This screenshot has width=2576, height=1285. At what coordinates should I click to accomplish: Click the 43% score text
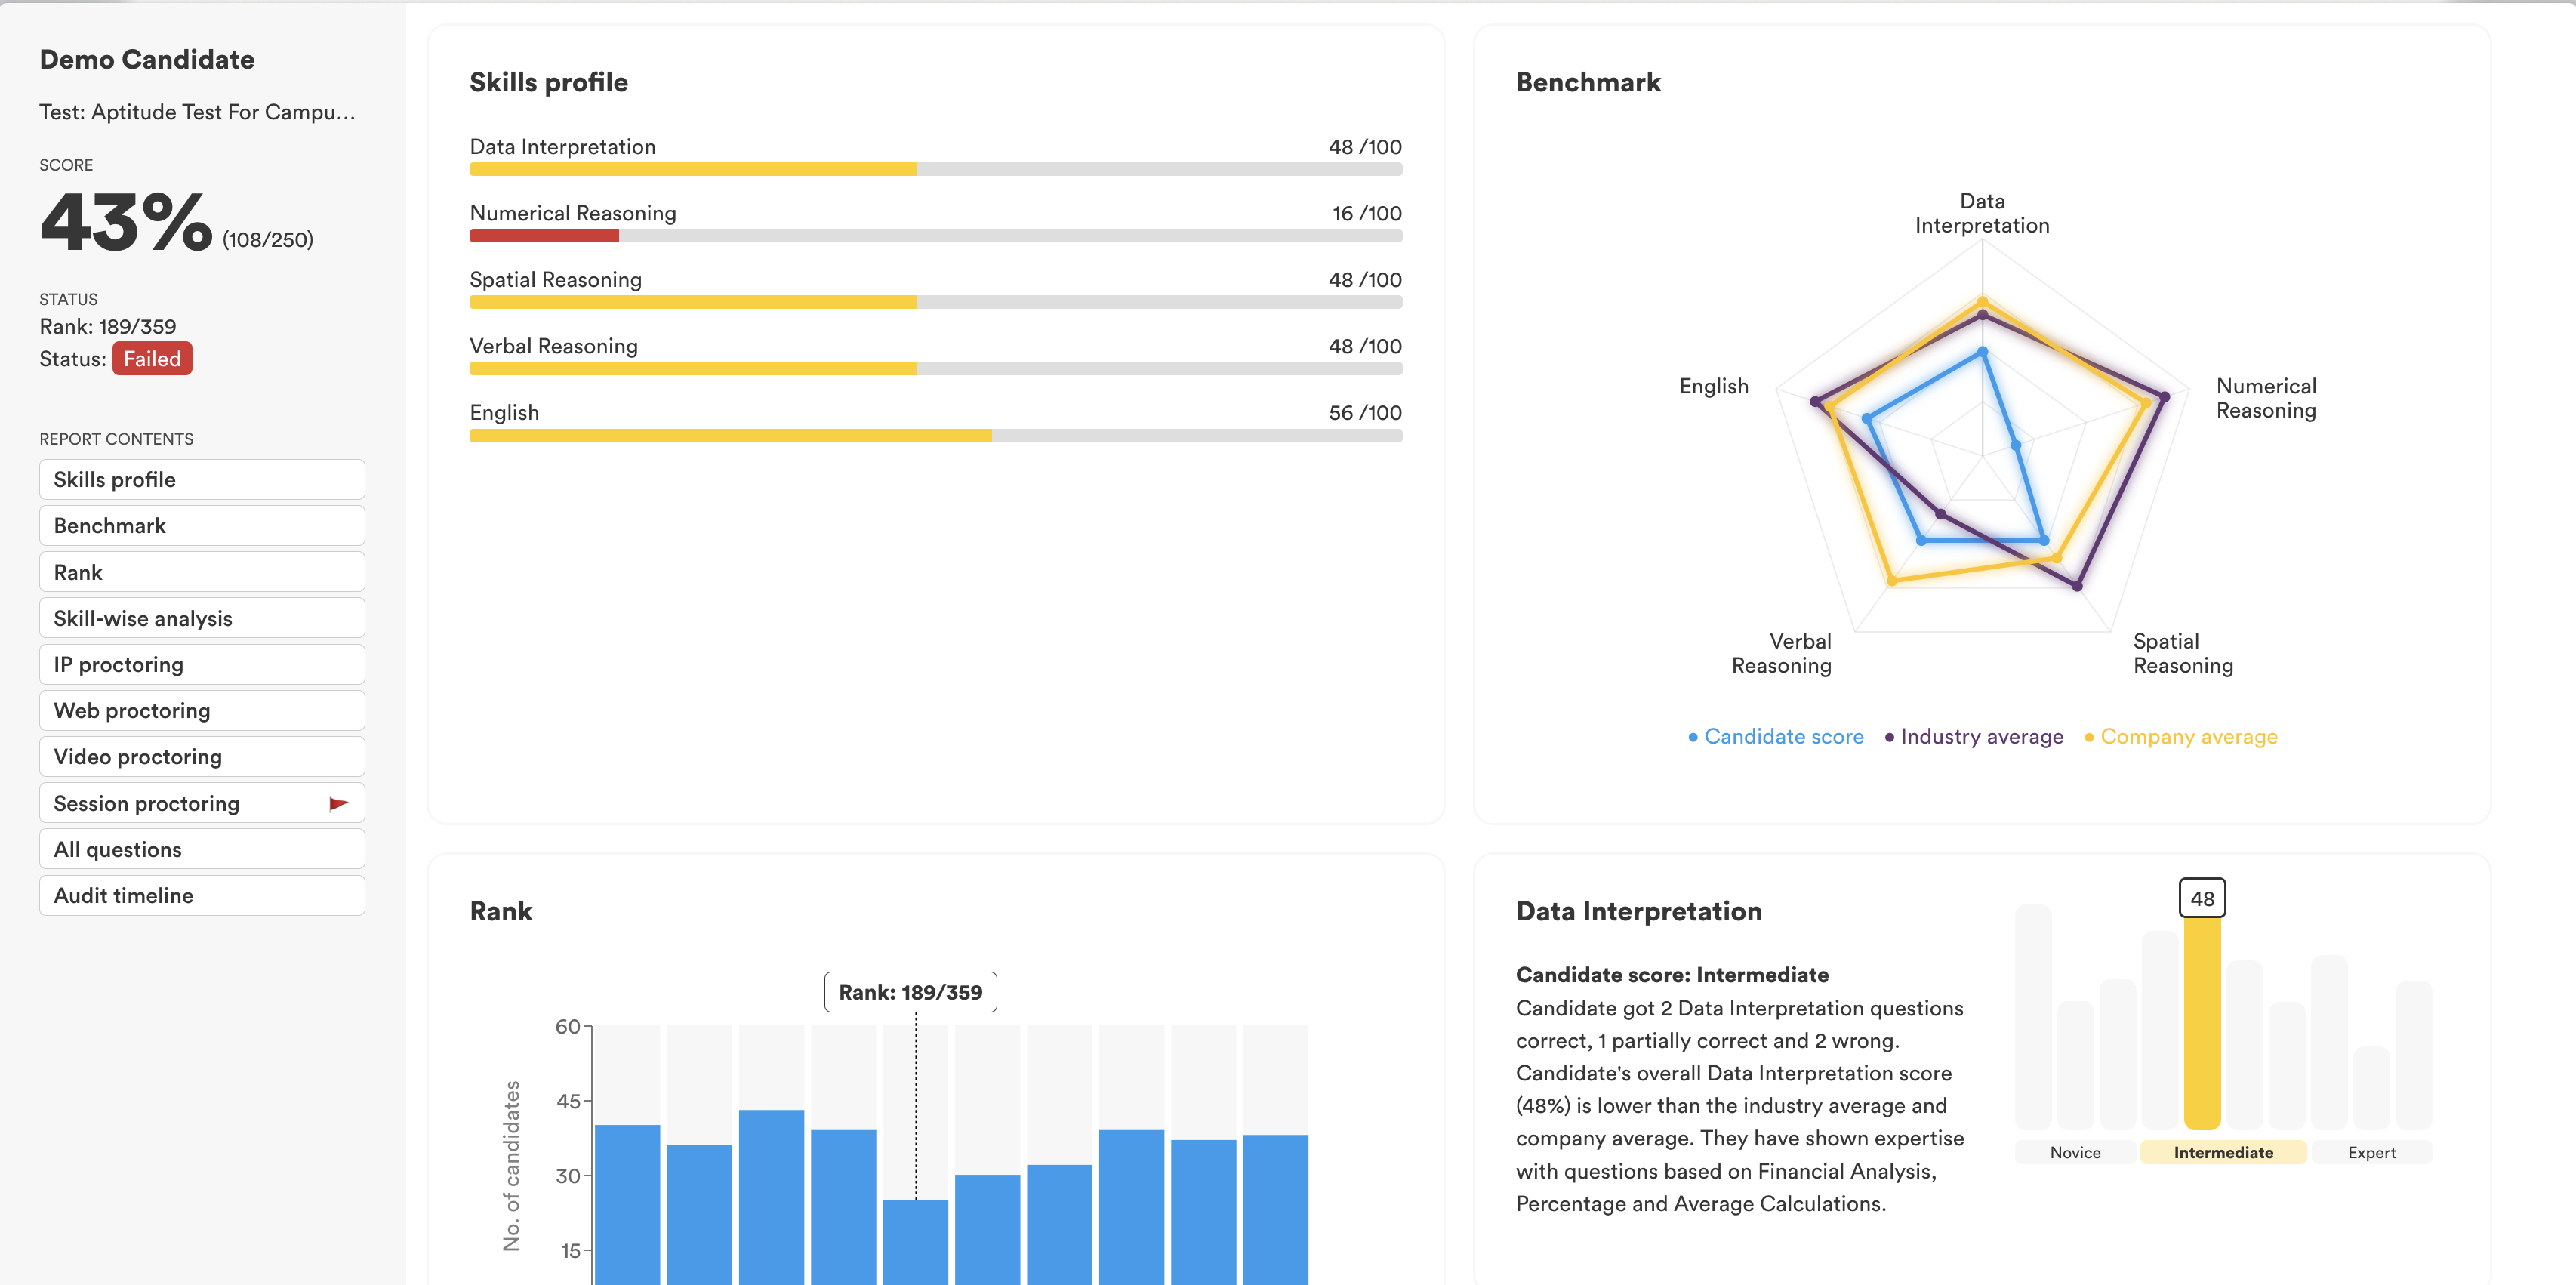click(126, 222)
